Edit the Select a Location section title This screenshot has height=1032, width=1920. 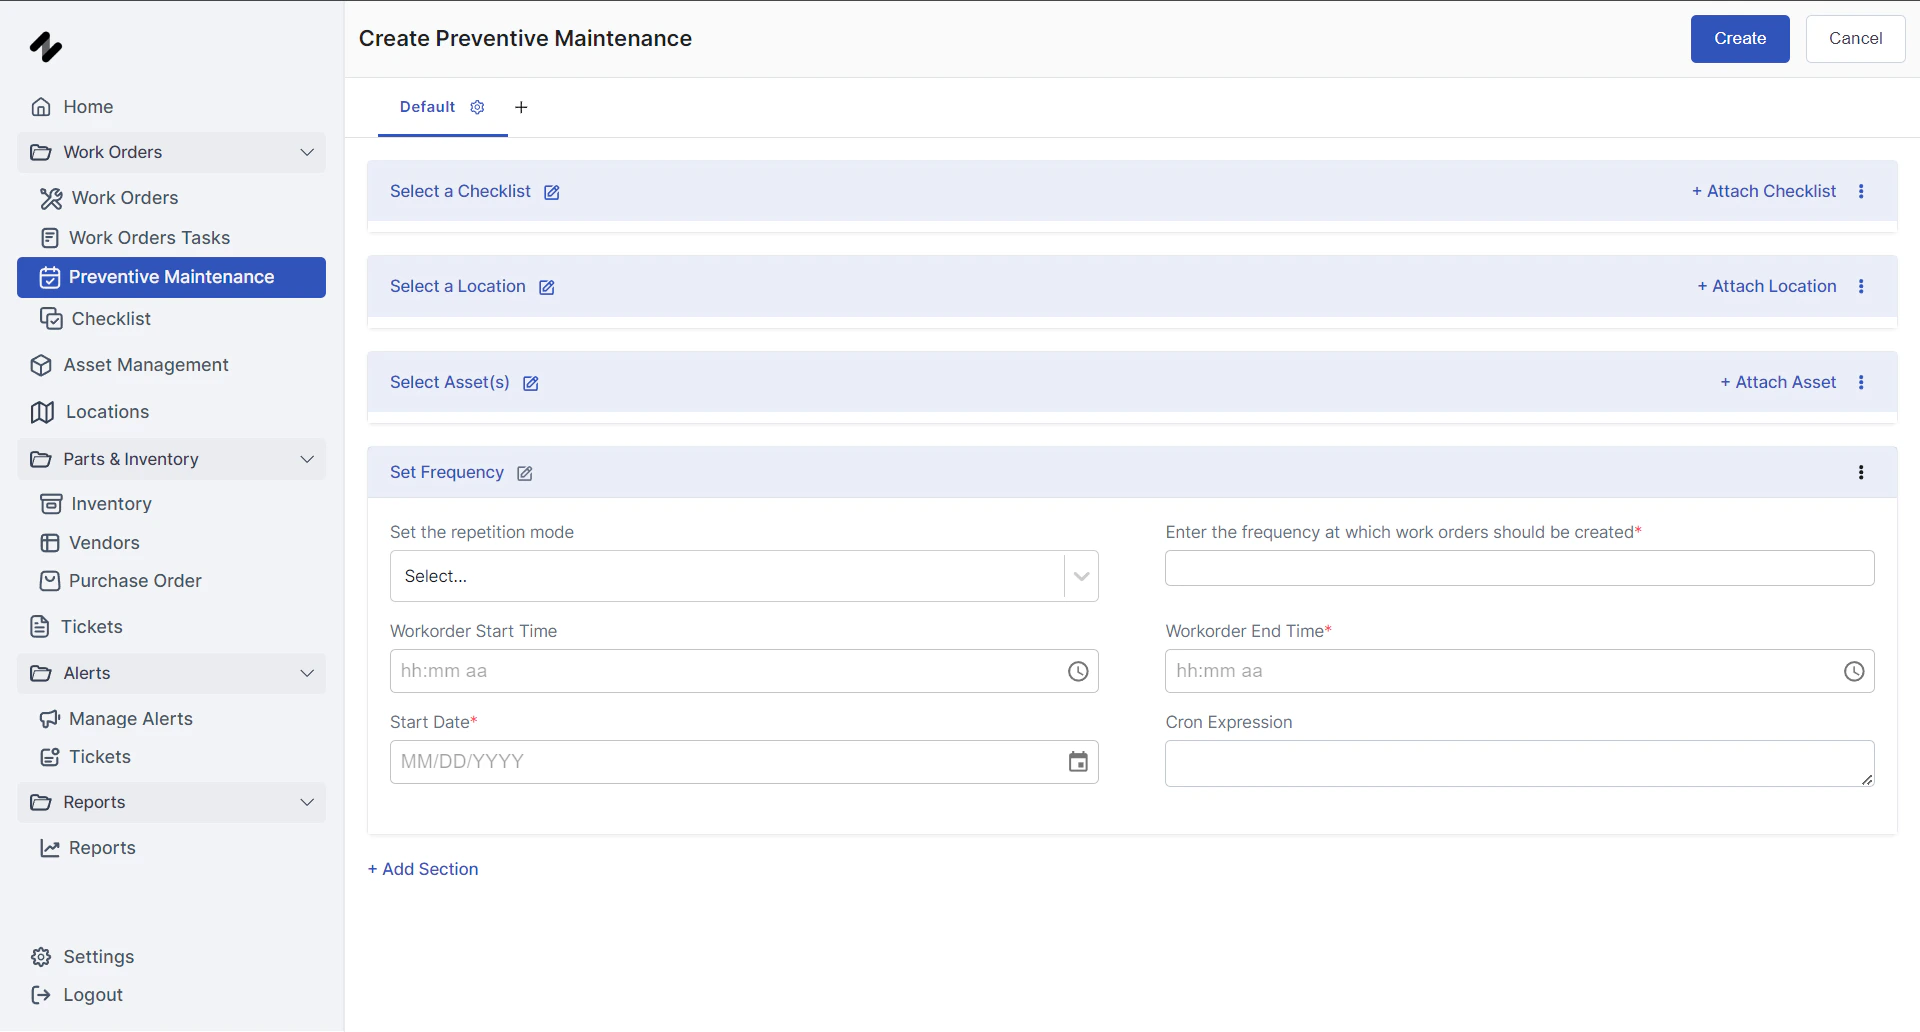coord(546,287)
